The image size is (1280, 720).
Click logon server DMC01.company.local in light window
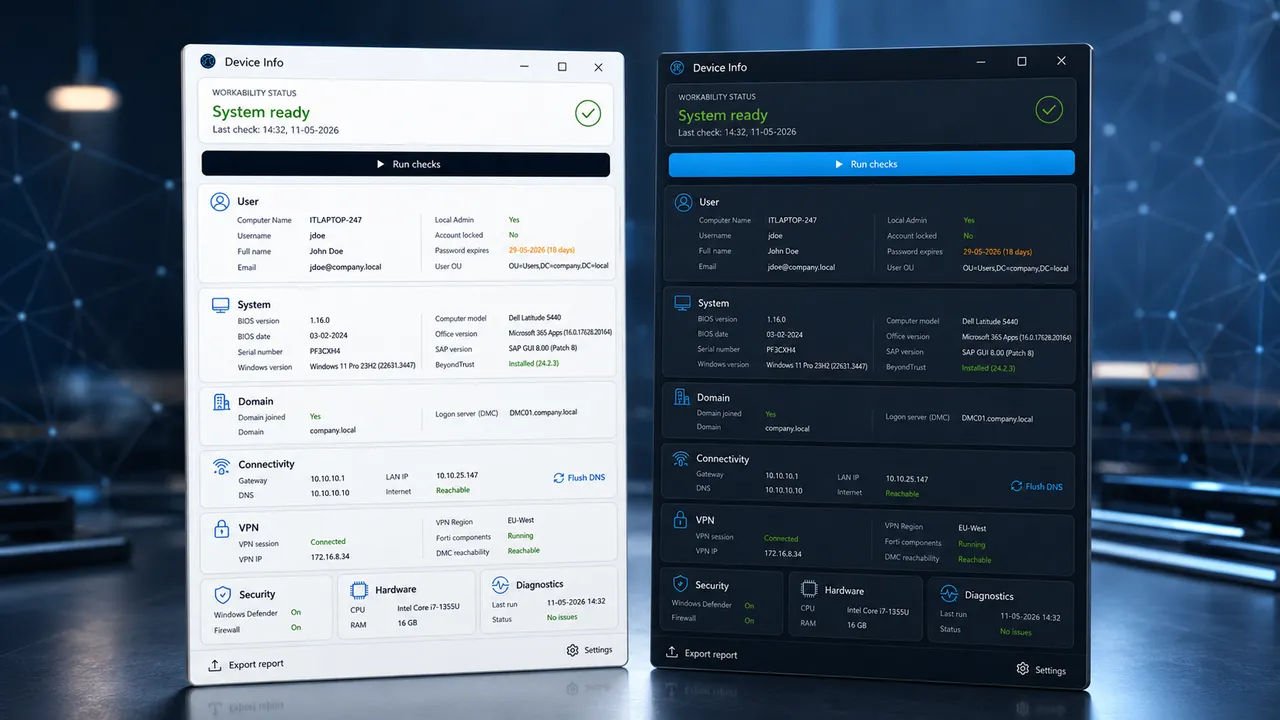(x=543, y=412)
